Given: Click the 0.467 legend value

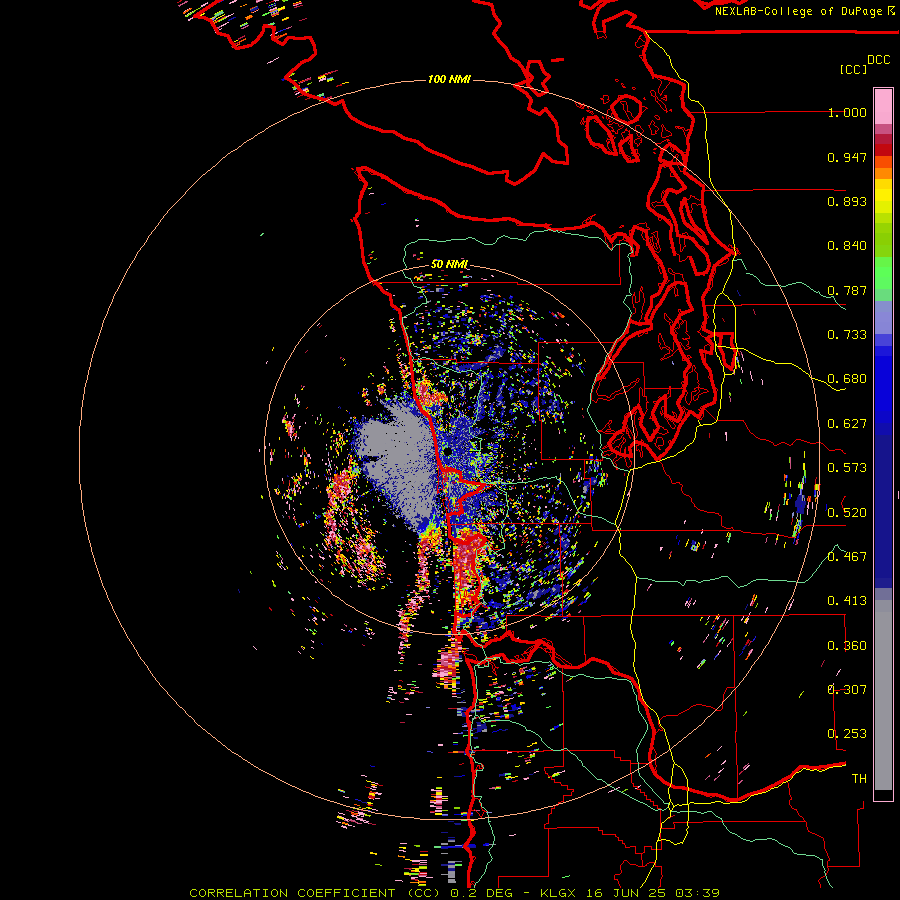Looking at the screenshot, I should [x=847, y=557].
